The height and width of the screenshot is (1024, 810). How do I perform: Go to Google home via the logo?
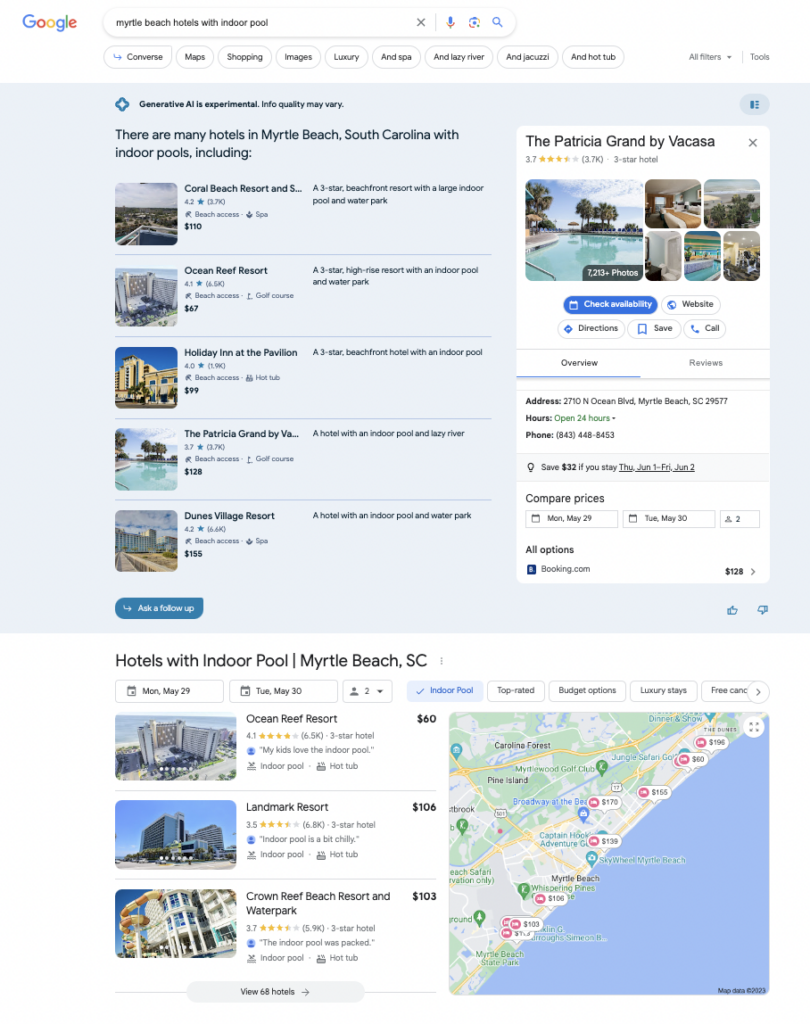(50, 22)
